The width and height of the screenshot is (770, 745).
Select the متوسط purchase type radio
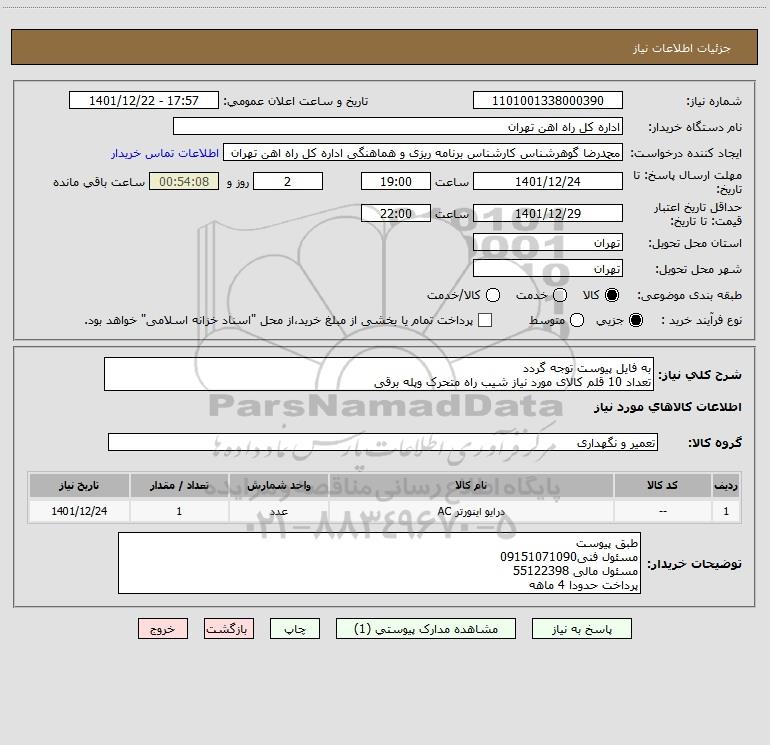577,320
